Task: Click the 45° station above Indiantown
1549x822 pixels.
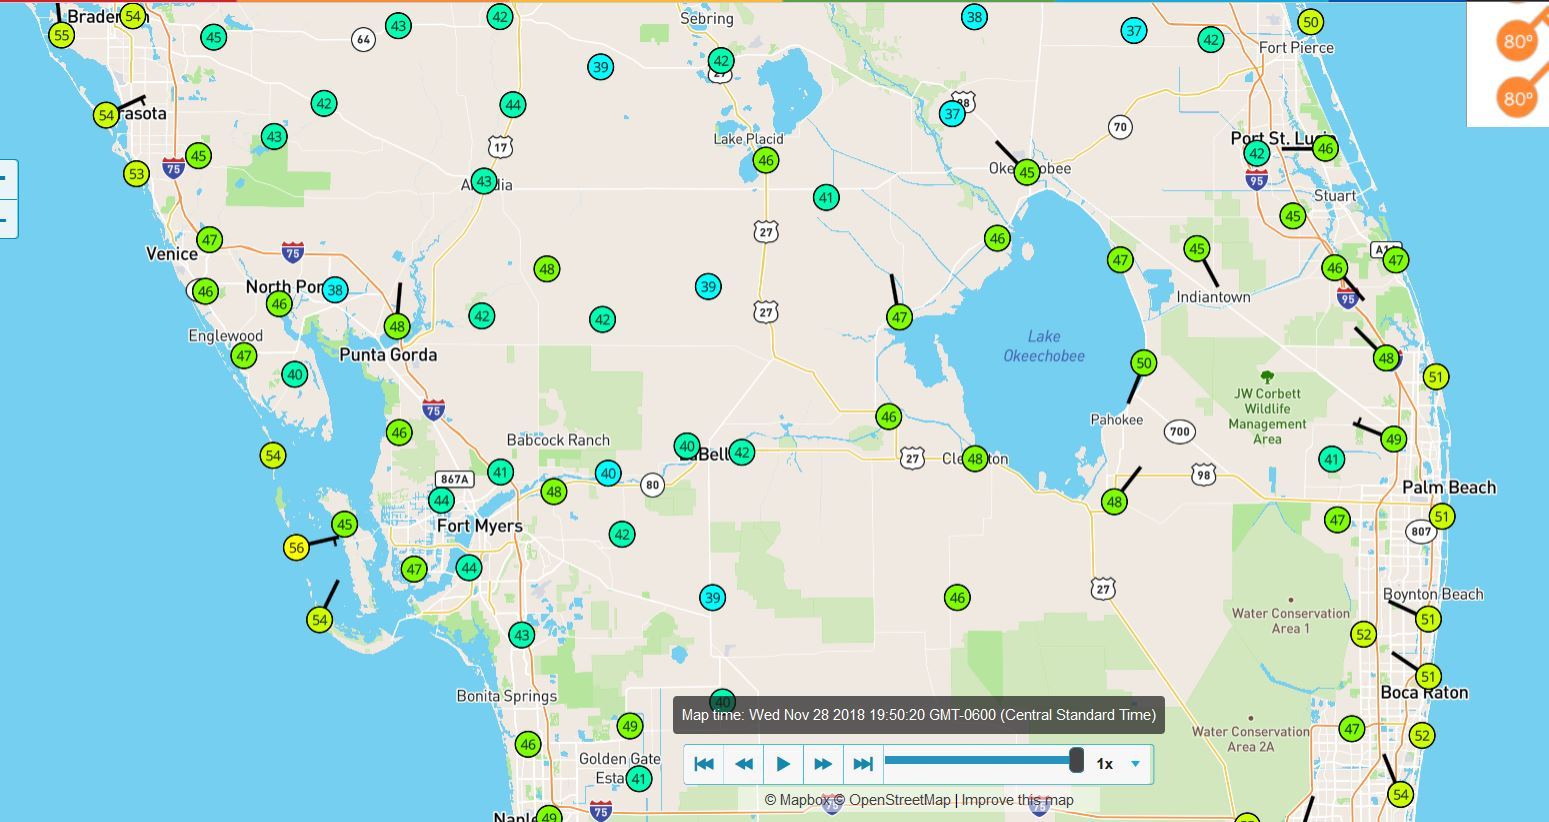Action: tap(1197, 248)
